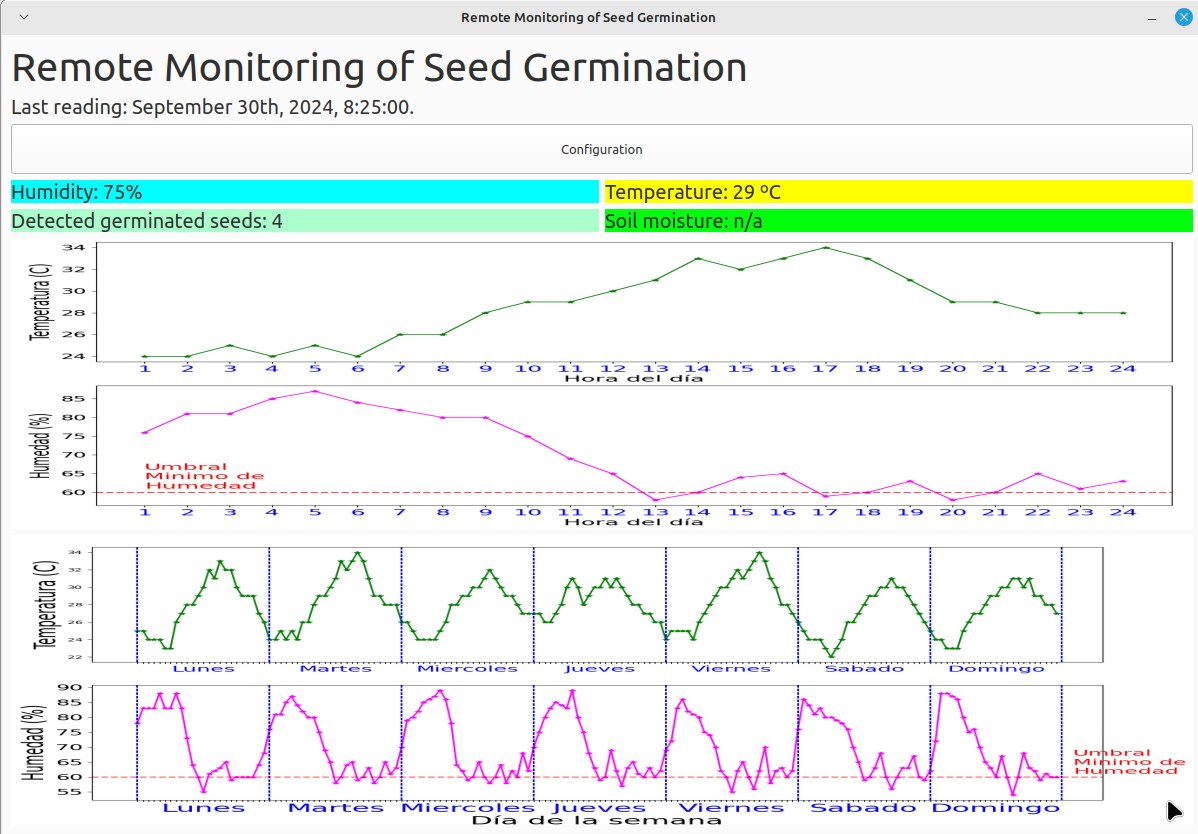Open window menu chevron in title bar

tap(24, 17)
